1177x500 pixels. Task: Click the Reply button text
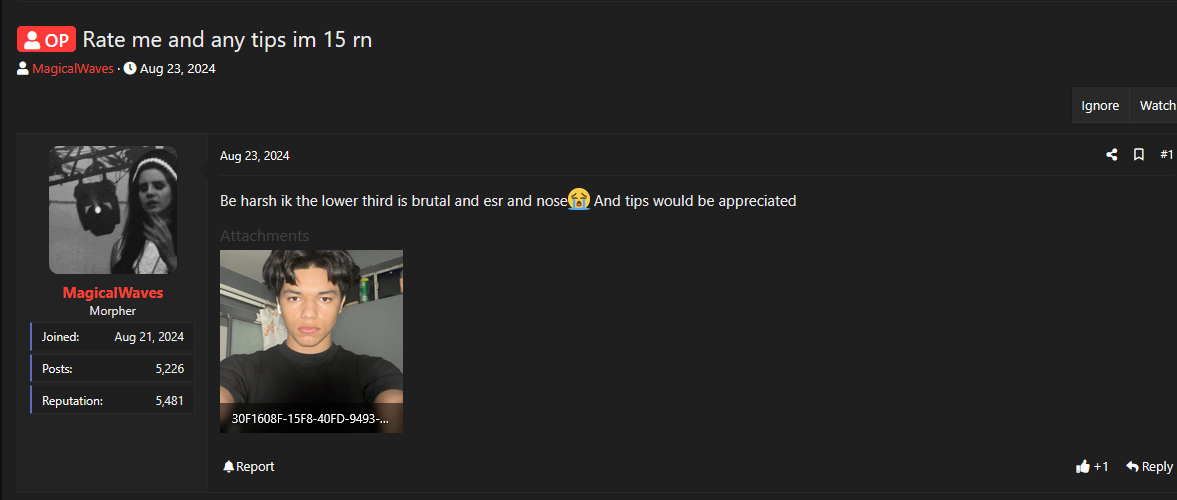pyautogui.click(x=1157, y=467)
